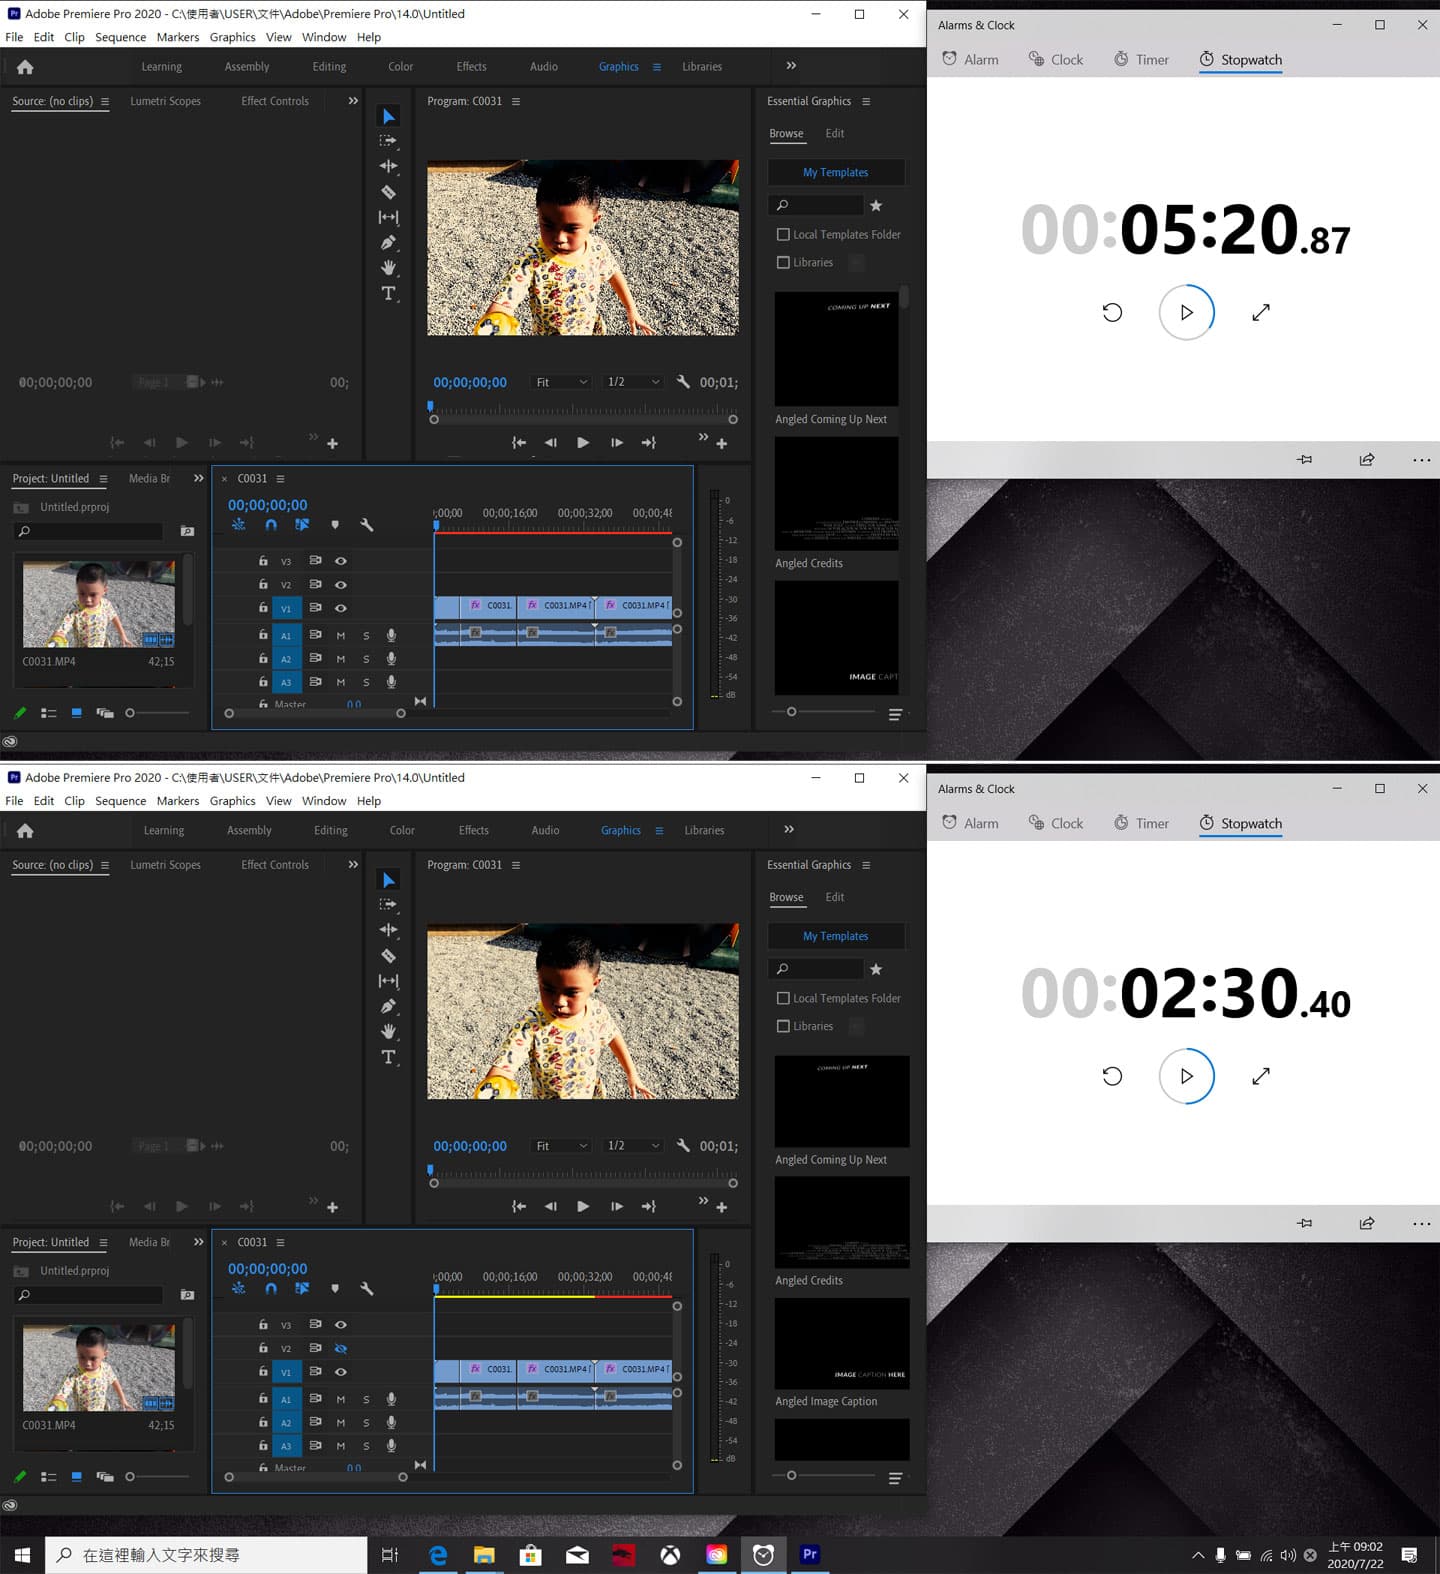Click My Templates in upper Essential Graphics panel

[x=836, y=172]
